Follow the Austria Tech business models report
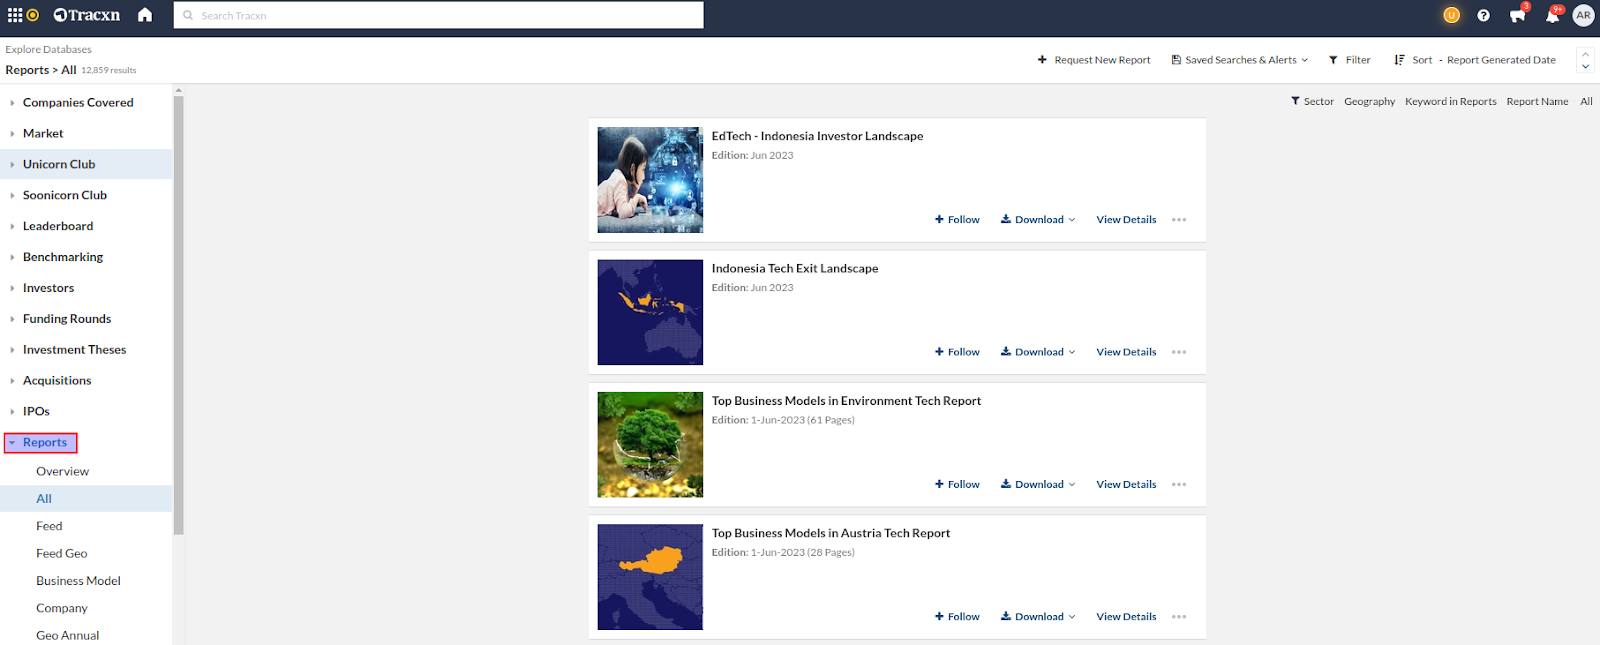This screenshot has height=645, width=1600. 957,617
